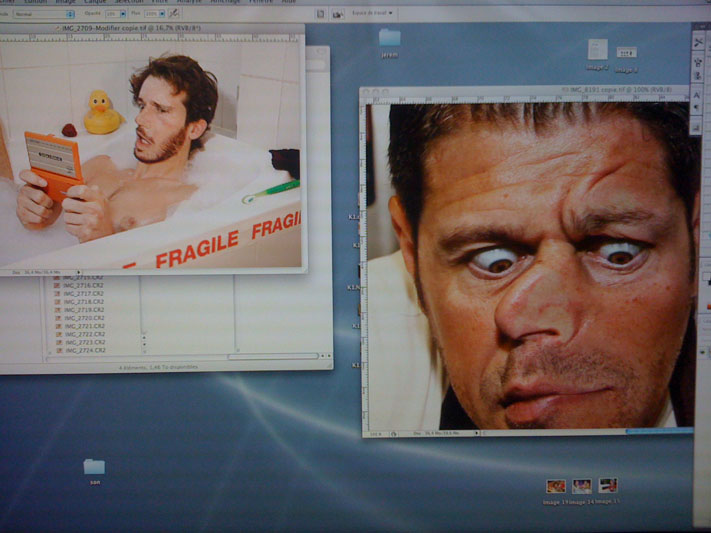
Task: Click the Finder status text about éléments disponibles
Action: click(158, 367)
